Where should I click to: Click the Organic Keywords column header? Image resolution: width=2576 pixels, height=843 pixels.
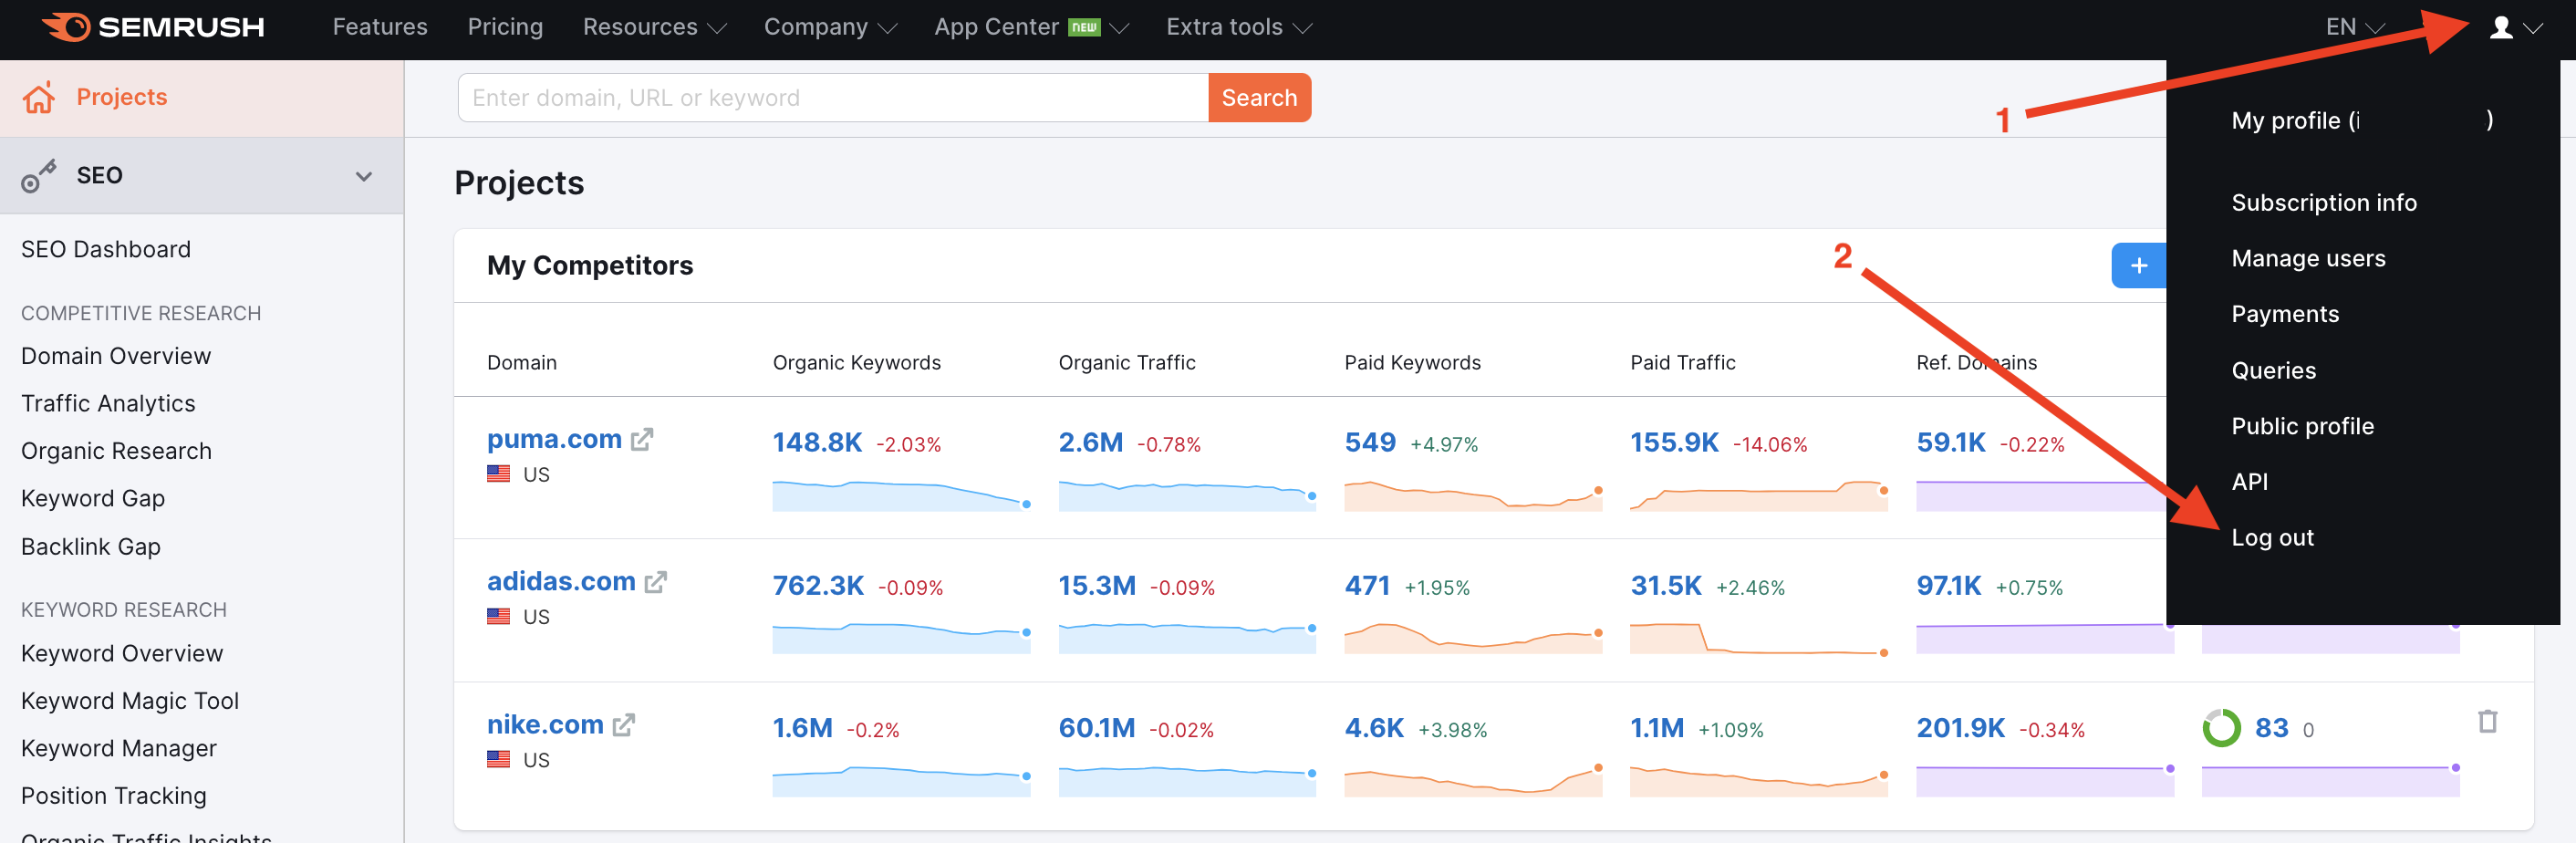click(856, 363)
